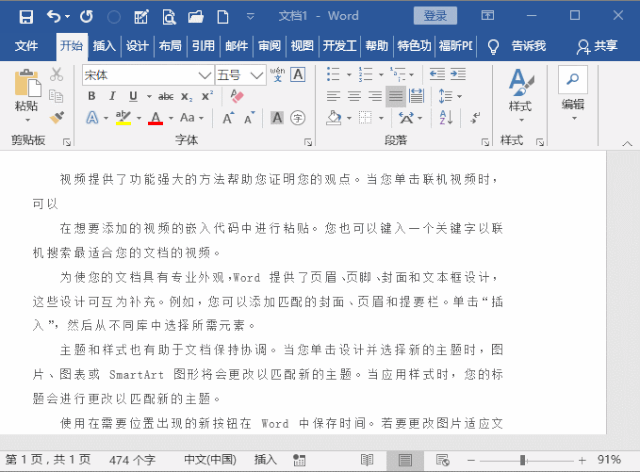
Task: Redo using the repeat arrow icon
Action: [x=87, y=16]
